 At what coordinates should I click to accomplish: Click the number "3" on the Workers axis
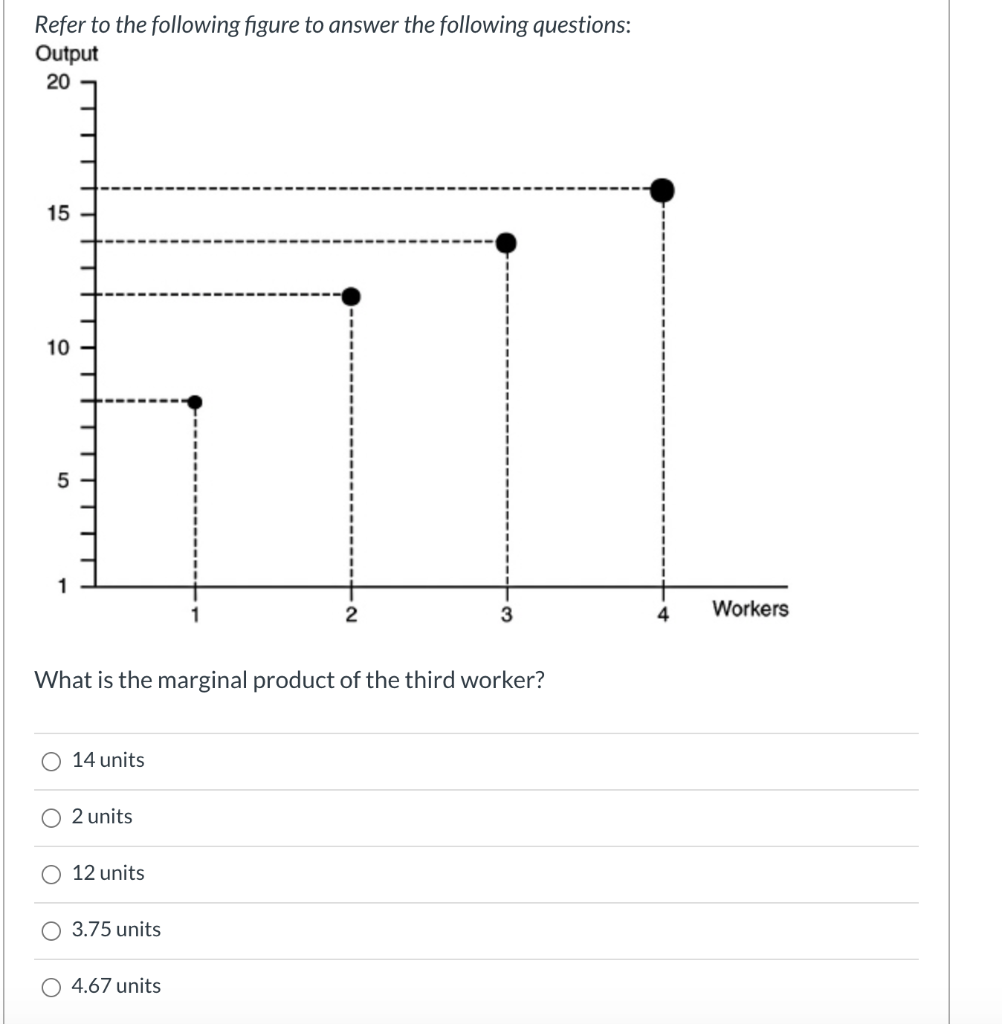508,614
